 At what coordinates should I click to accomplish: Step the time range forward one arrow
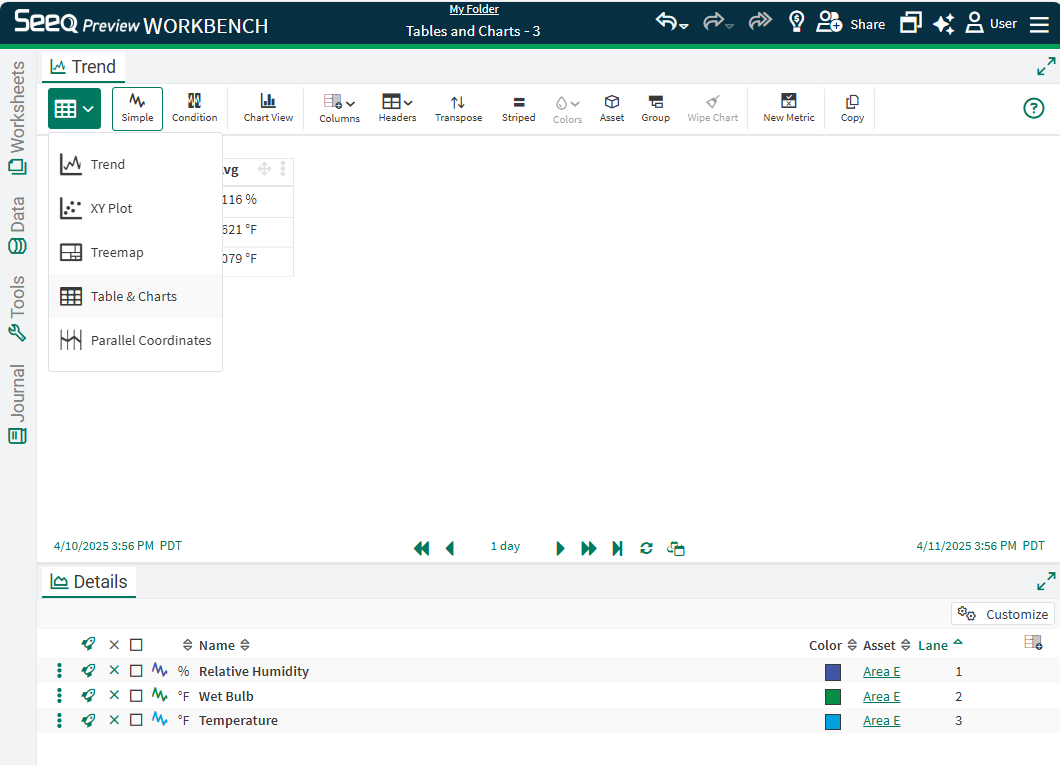coord(560,548)
